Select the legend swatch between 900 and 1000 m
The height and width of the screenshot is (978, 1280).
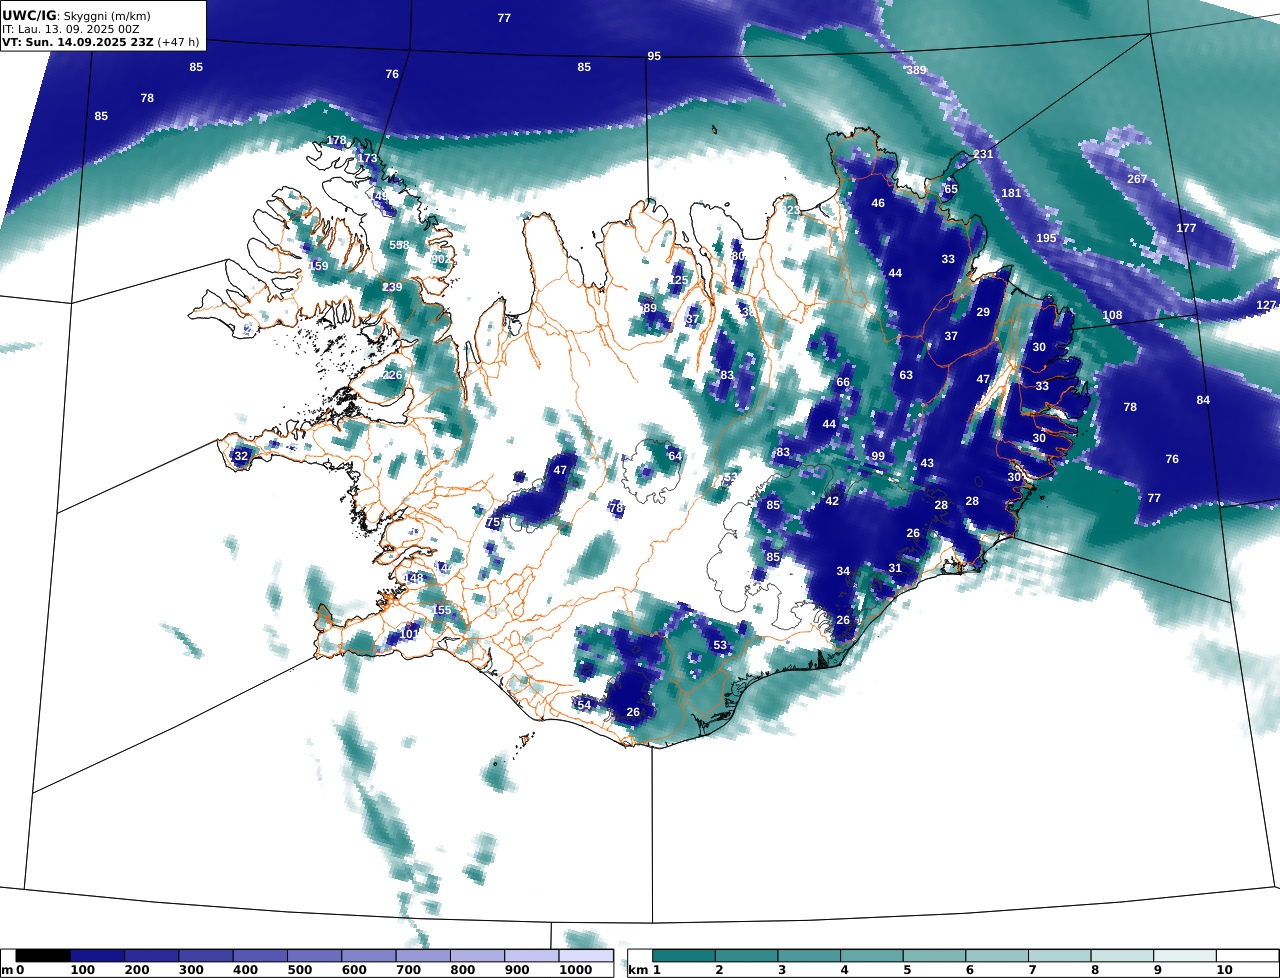[531, 956]
